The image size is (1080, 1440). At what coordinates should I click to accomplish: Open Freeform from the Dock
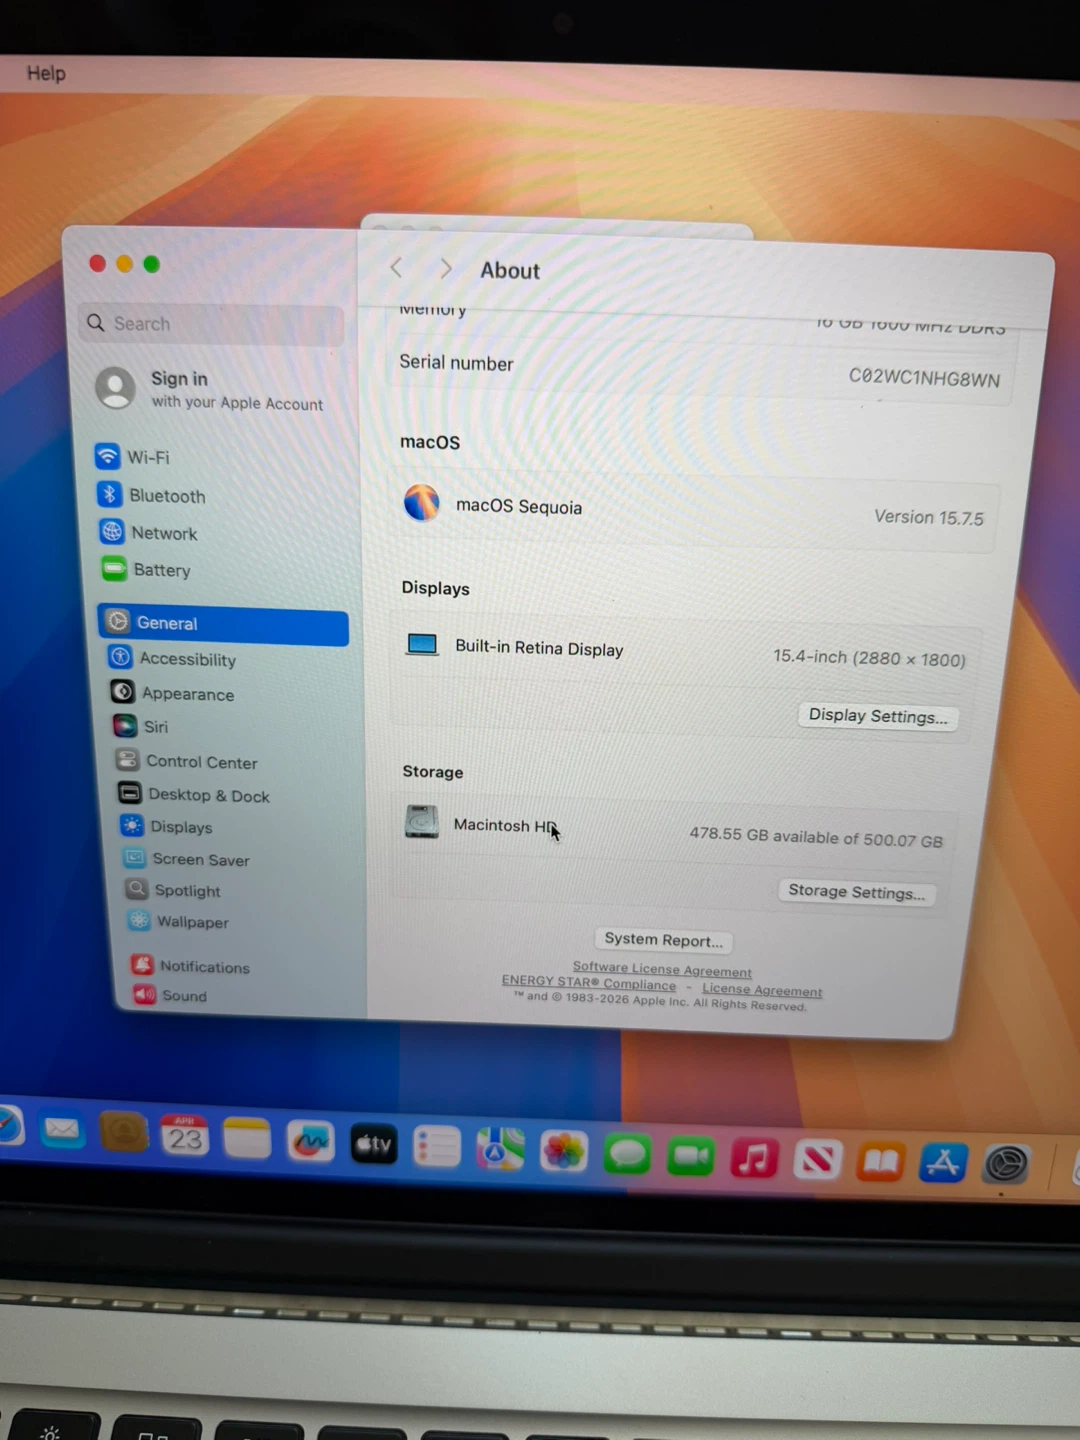tap(310, 1142)
